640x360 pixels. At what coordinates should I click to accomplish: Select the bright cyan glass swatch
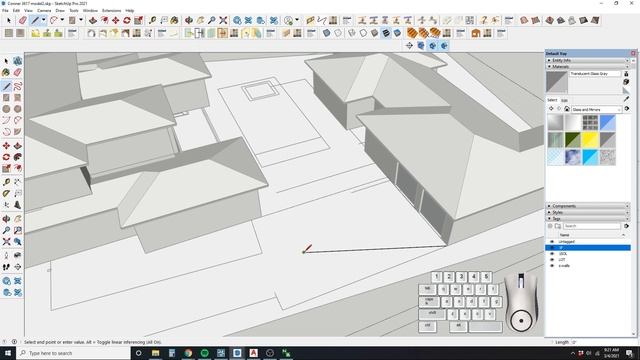tap(590, 157)
